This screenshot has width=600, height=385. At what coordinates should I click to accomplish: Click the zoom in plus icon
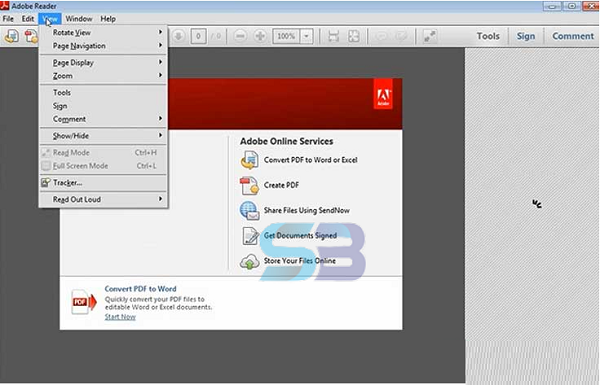click(x=260, y=36)
